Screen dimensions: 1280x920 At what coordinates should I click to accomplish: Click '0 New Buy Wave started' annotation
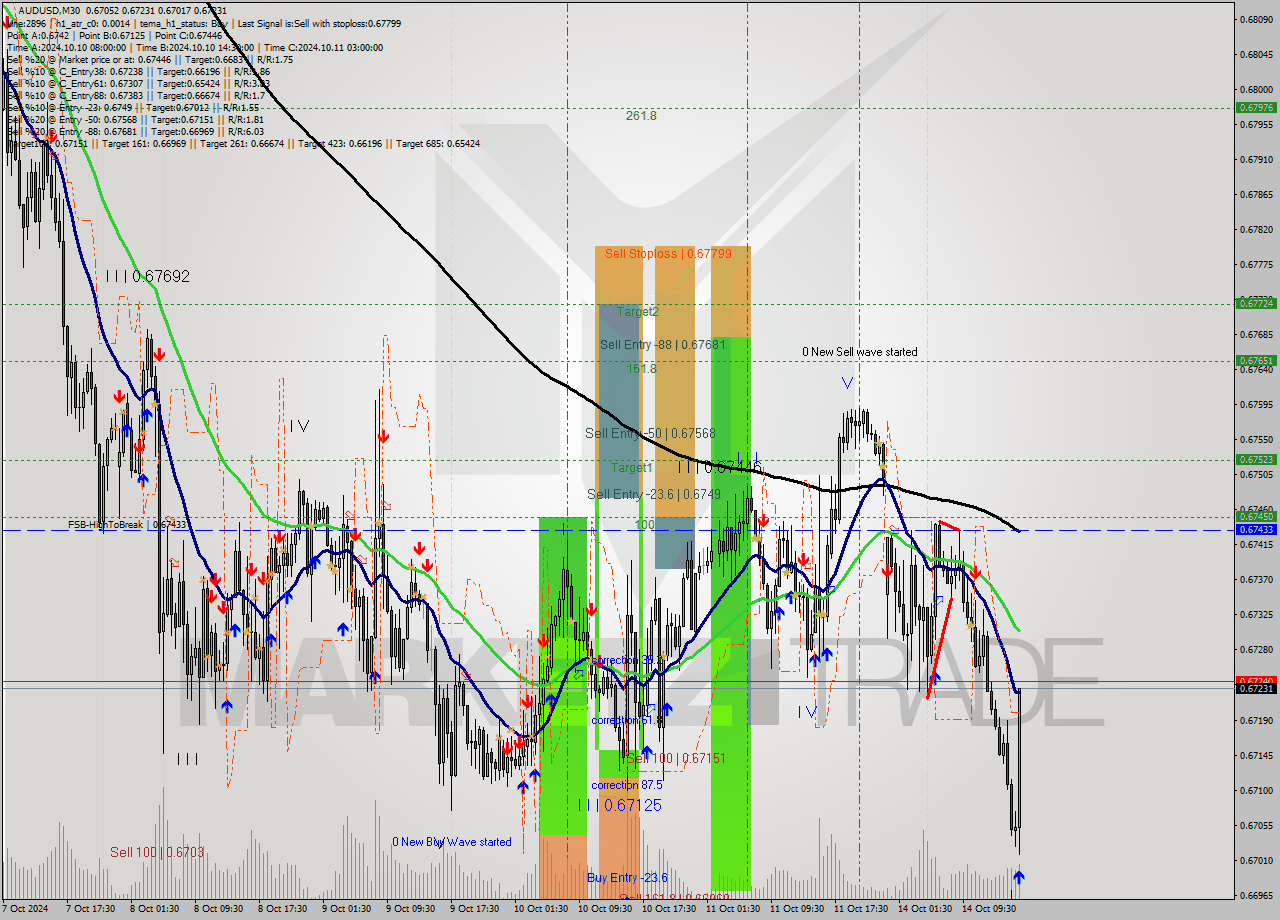(x=452, y=842)
